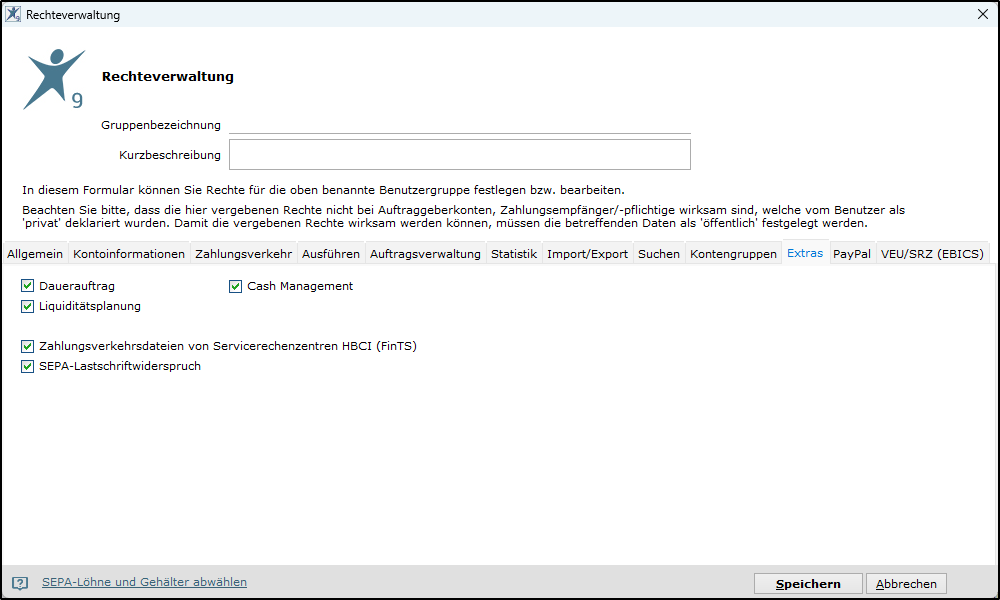The width and height of the screenshot is (1000, 600).
Task: Click the Speichern button
Action: [x=808, y=583]
